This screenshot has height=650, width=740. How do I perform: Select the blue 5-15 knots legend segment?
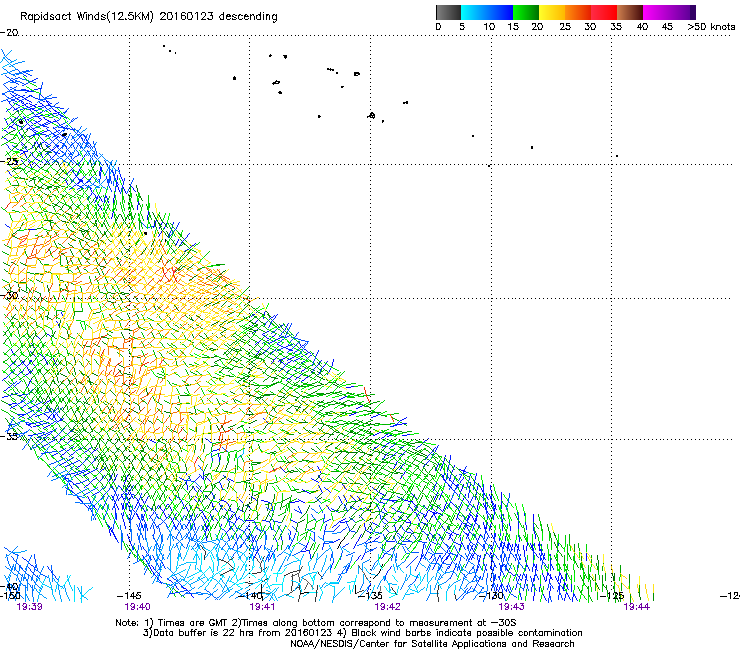(x=487, y=12)
